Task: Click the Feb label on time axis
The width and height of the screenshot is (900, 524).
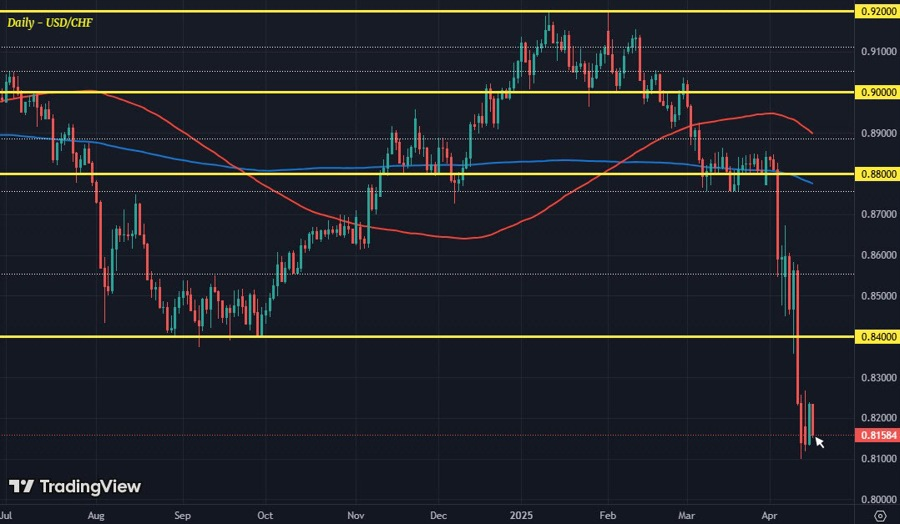Action: tap(608, 515)
